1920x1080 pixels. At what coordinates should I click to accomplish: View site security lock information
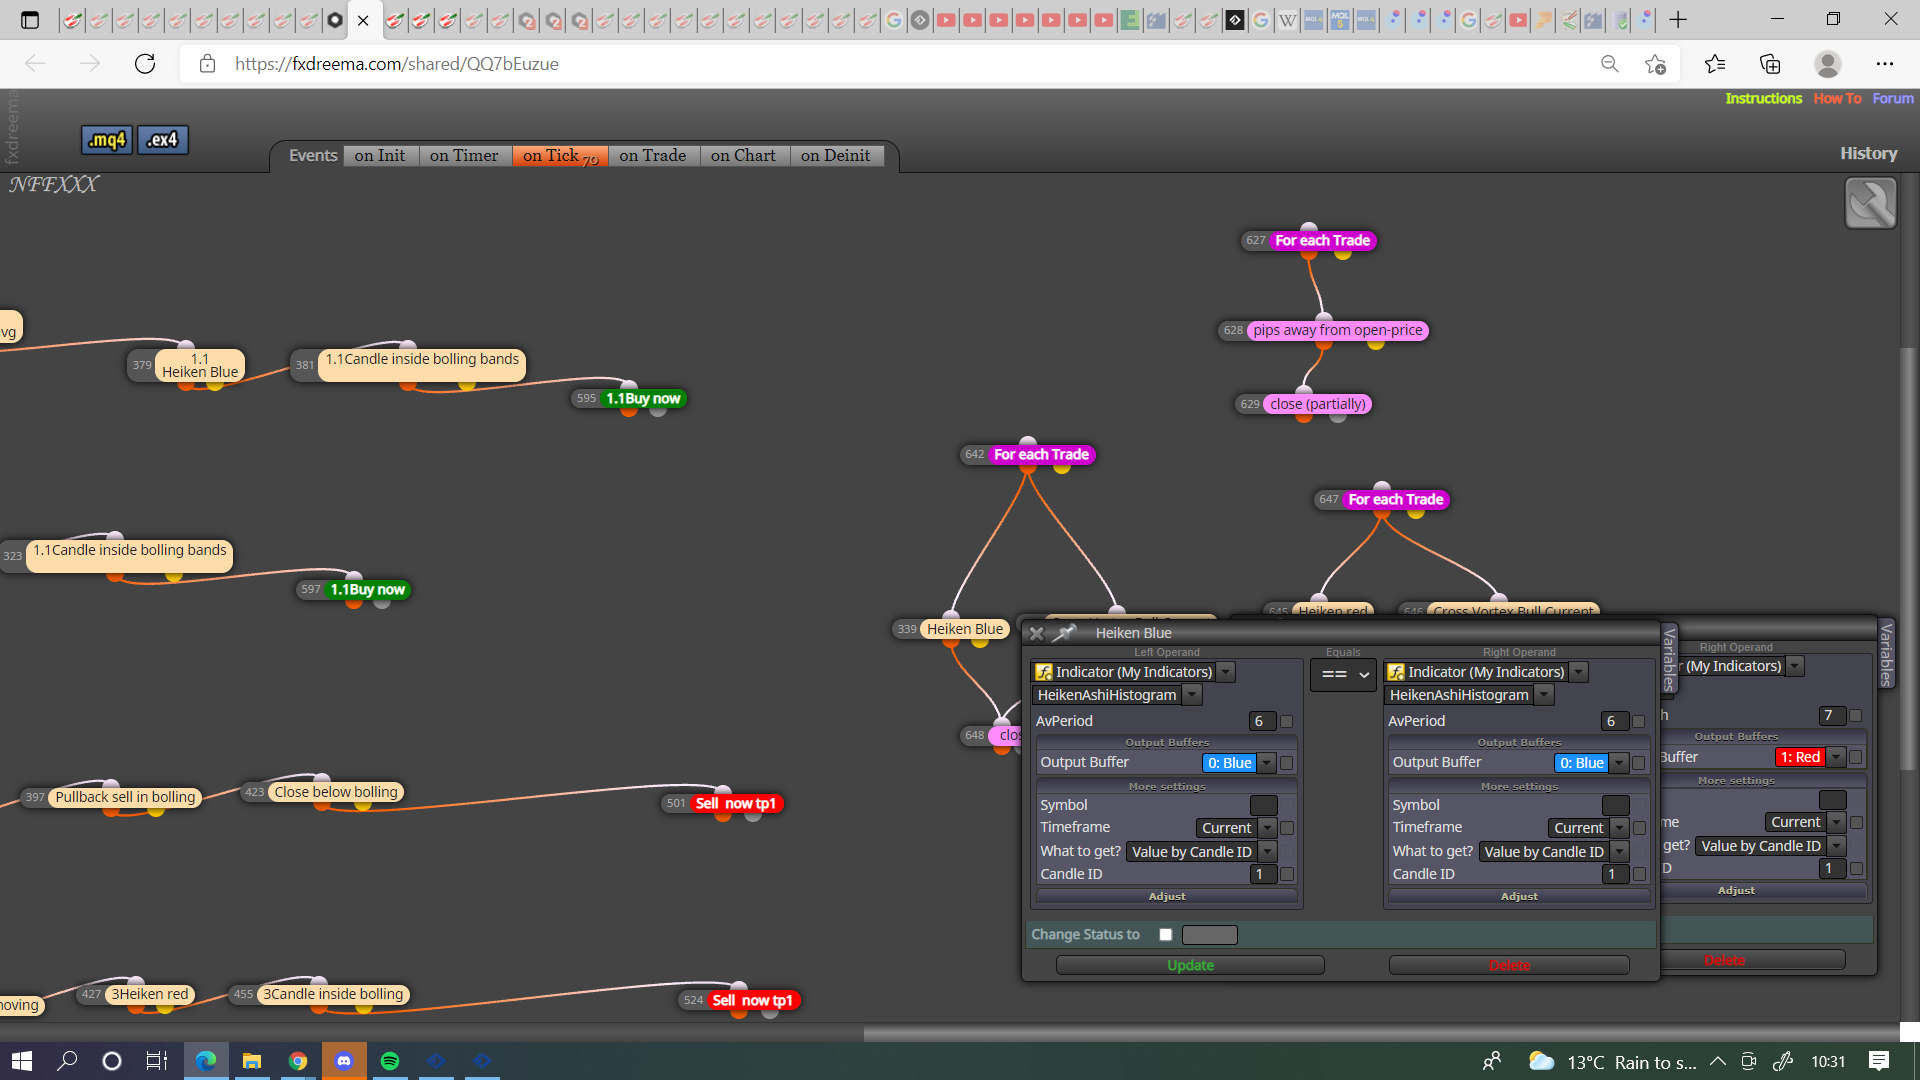tap(207, 64)
